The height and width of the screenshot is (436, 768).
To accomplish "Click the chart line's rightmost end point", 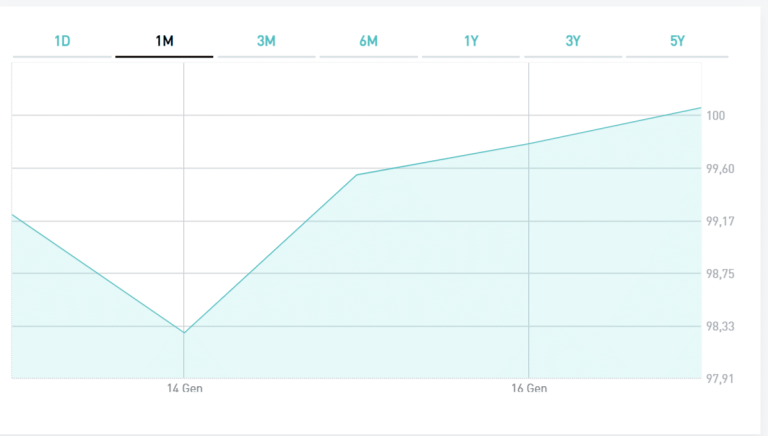I will pos(701,107).
